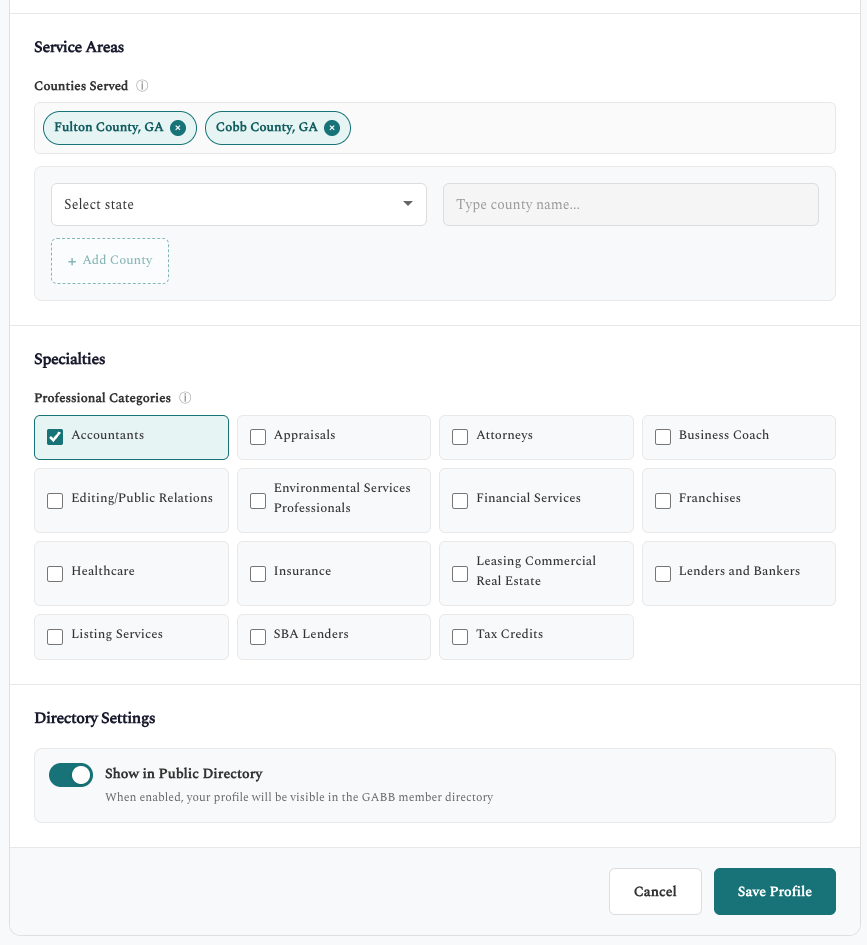Click the Counties Served info icon
This screenshot has height=945, width=867.
(142, 86)
